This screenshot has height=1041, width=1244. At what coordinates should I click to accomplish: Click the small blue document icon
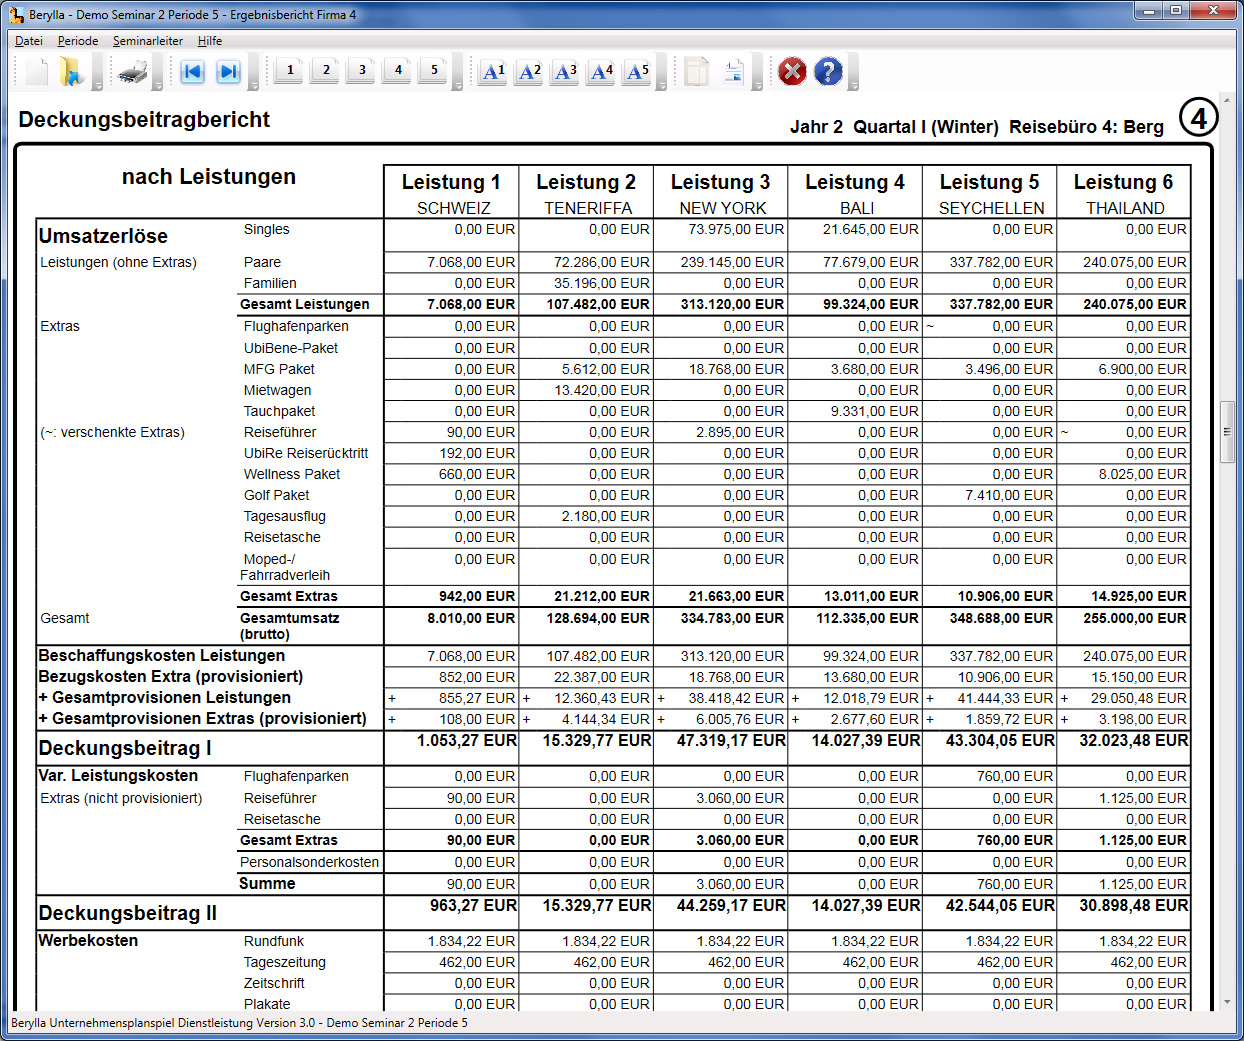(x=733, y=72)
